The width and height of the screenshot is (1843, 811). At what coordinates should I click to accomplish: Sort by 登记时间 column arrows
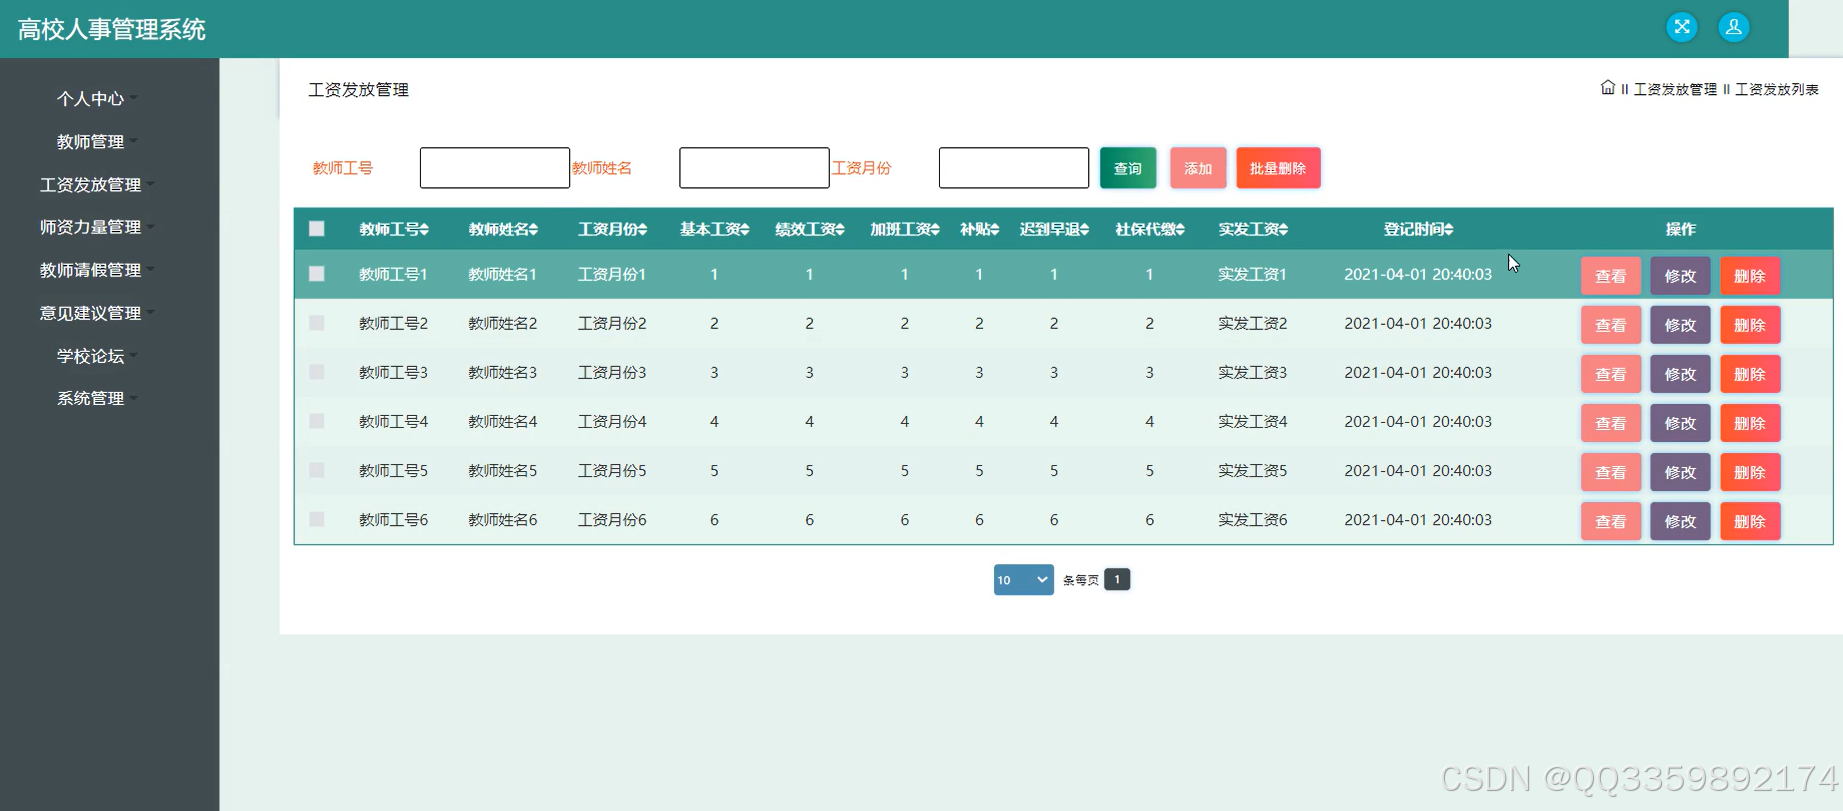[x=1449, y=230]
